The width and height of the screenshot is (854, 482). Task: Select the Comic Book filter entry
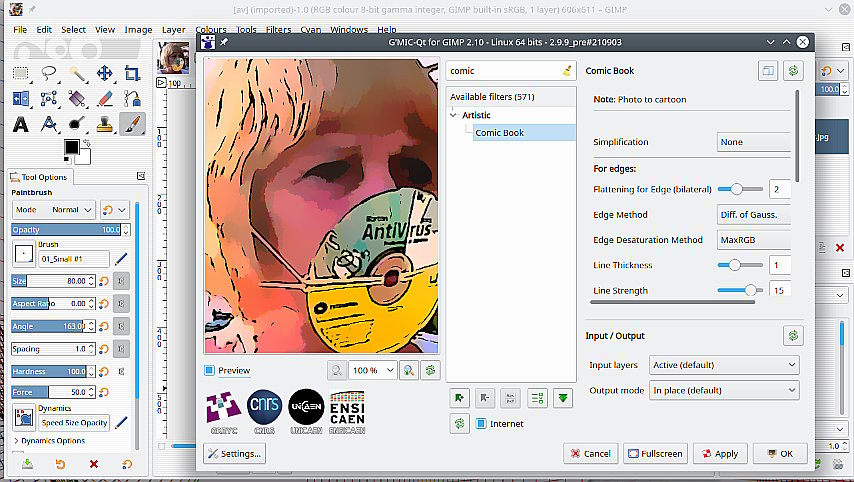[499, 133]
